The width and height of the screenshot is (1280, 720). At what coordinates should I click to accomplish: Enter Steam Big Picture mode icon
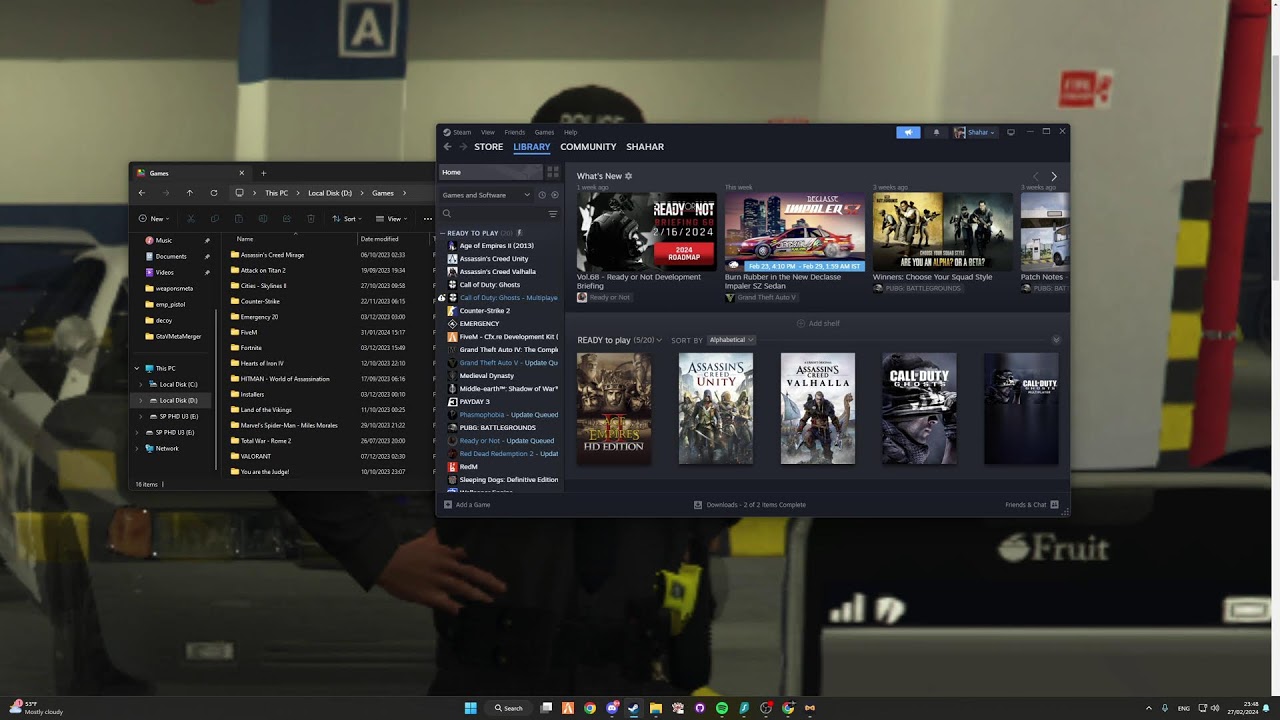(1011, 132)
